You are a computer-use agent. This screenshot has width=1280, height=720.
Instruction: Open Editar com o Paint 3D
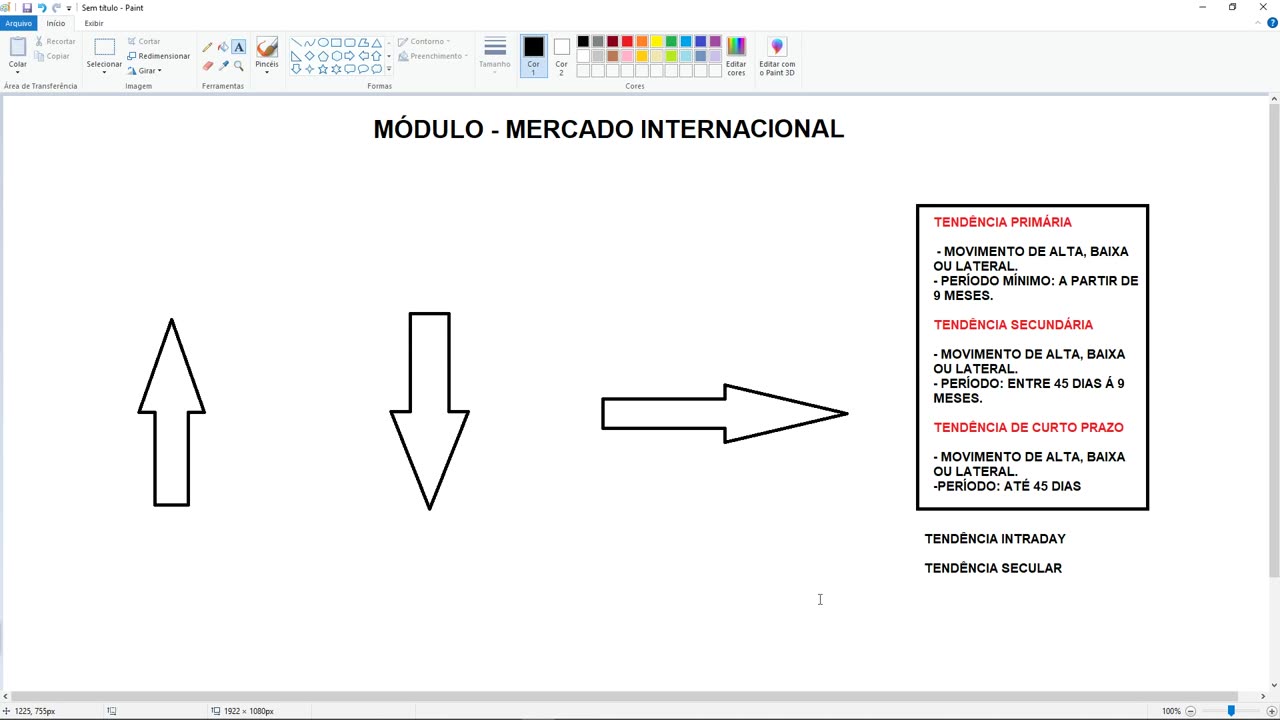[x=777, y=57]
